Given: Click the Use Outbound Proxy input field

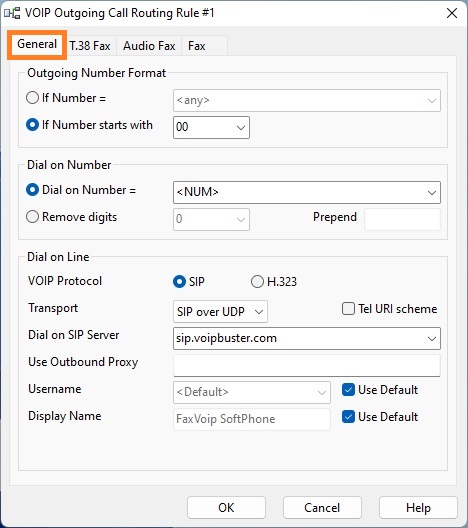Looking at the screenshot, I should tap(307, 365).
